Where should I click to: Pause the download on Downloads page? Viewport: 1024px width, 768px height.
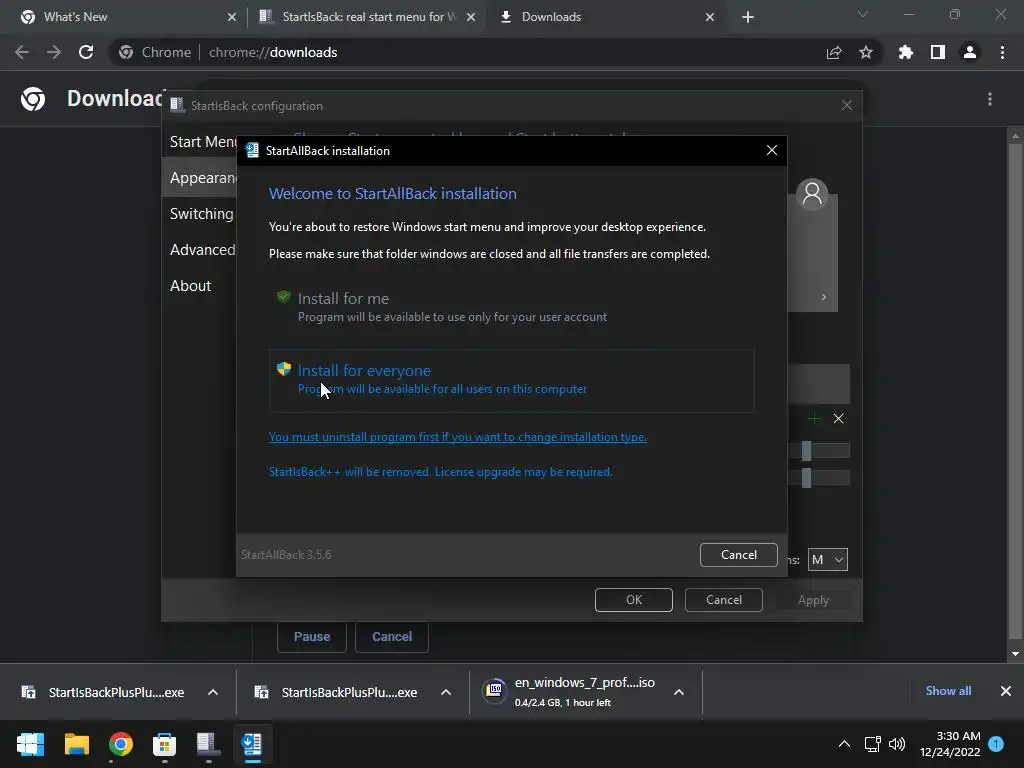pyautogui.click(x=312, y=636)
